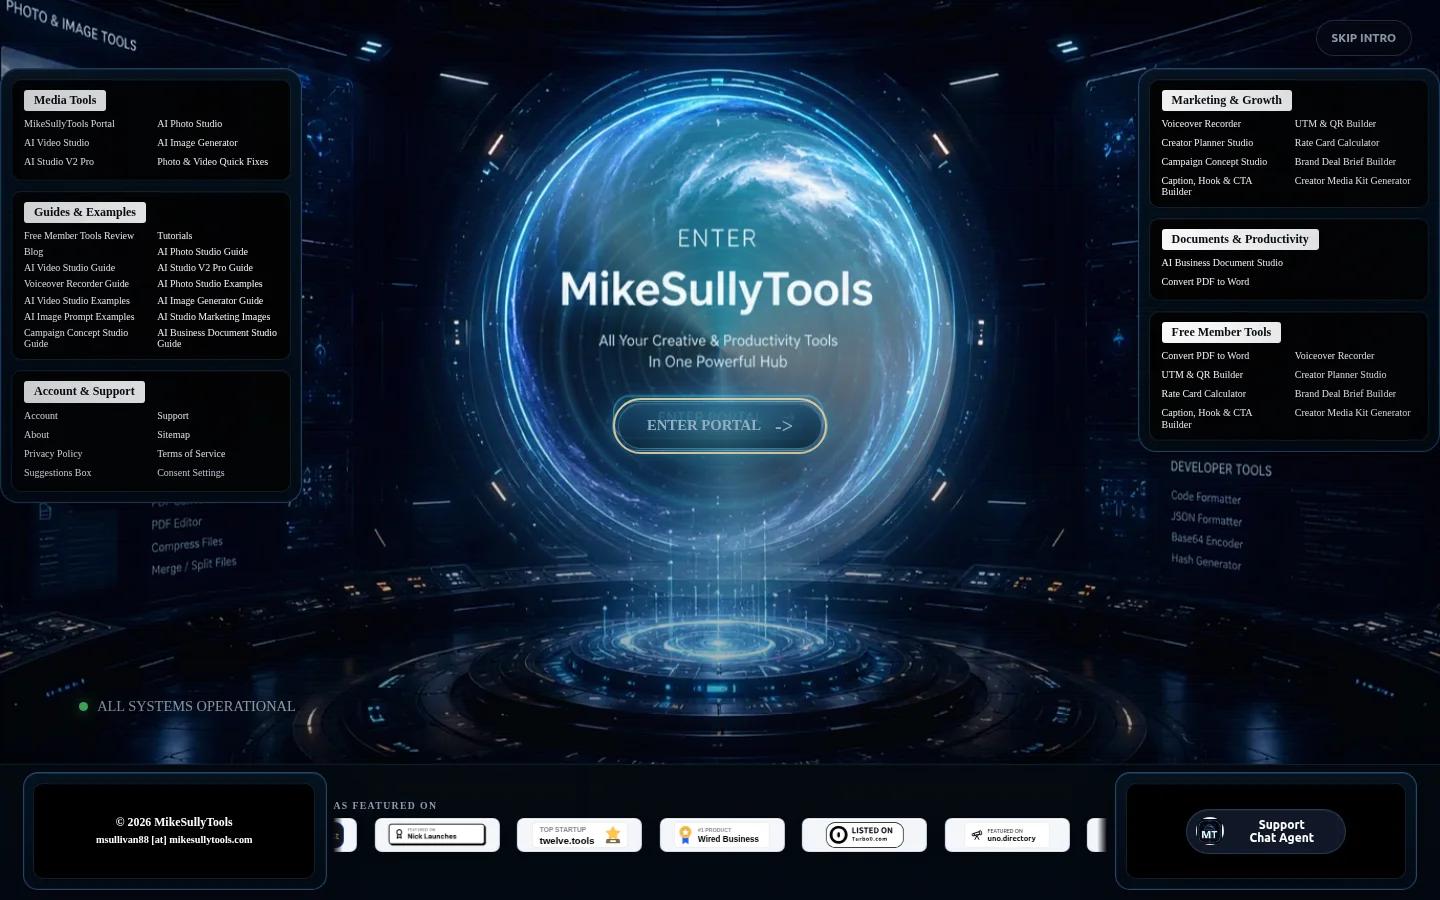Screen dimensions: 1440x900
Task: Open Brand Deal Brief Builder in Free Member Tools
Action: 1345,394
